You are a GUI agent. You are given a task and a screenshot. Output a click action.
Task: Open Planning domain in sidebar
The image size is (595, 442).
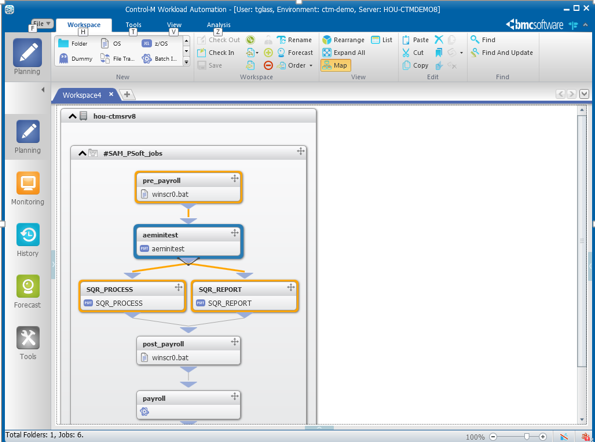28,137
